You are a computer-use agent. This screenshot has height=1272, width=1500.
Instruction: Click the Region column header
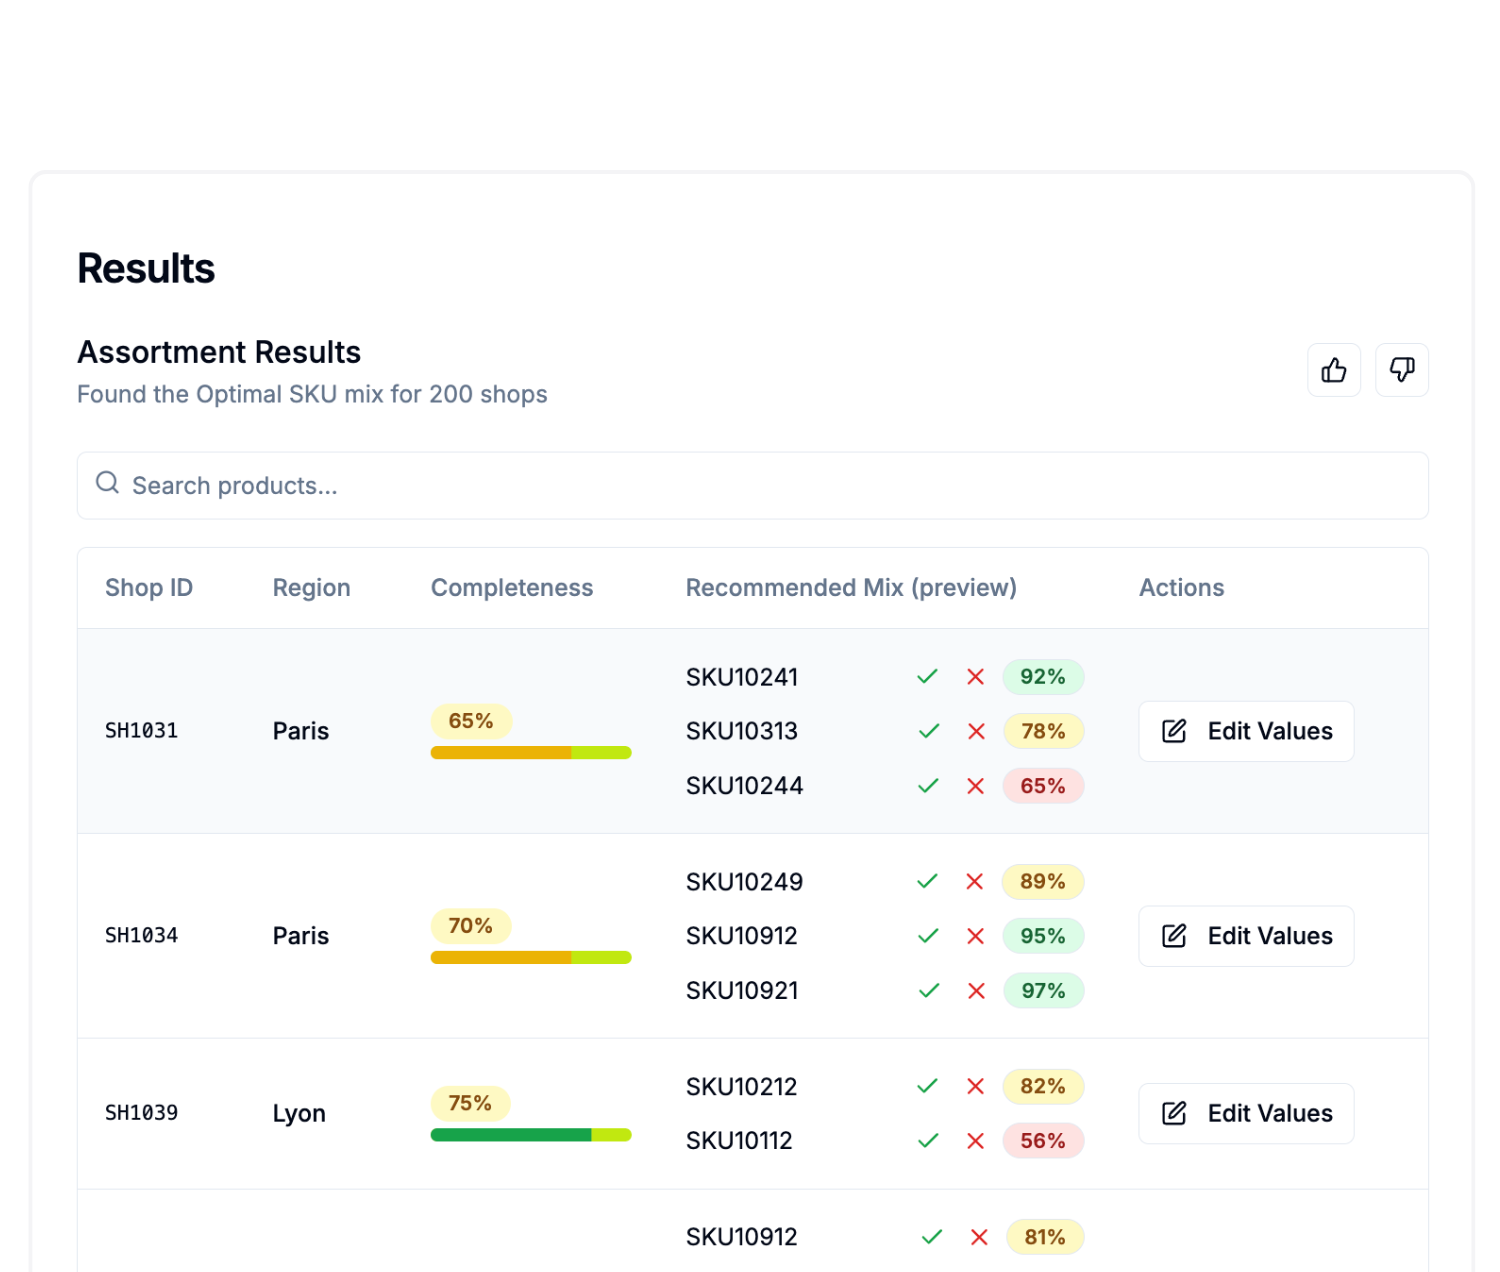pos(311,588)
